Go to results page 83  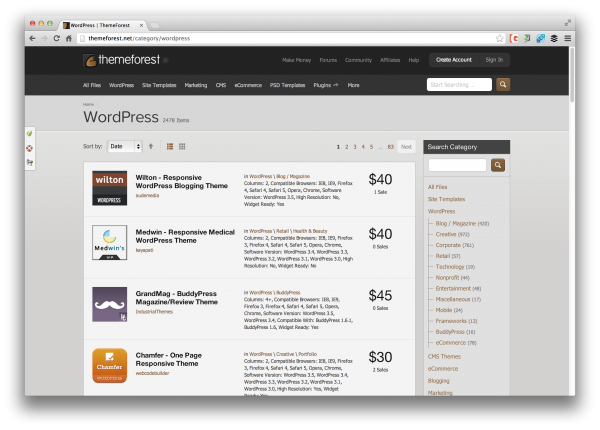coord(390,147)
